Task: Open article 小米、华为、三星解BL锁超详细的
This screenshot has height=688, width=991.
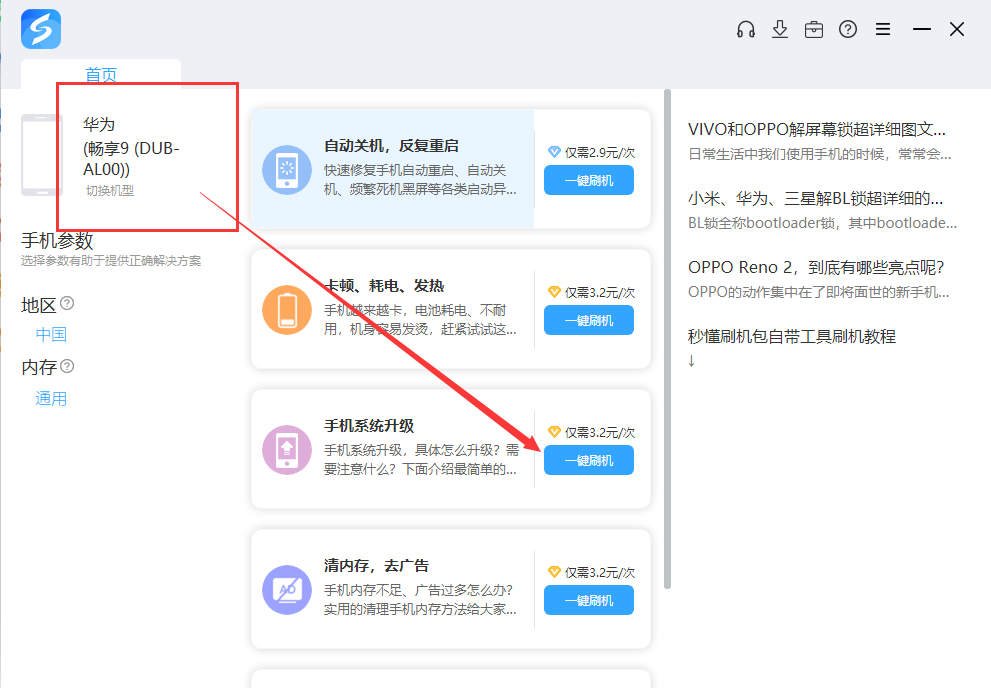Action: point(815,198)
